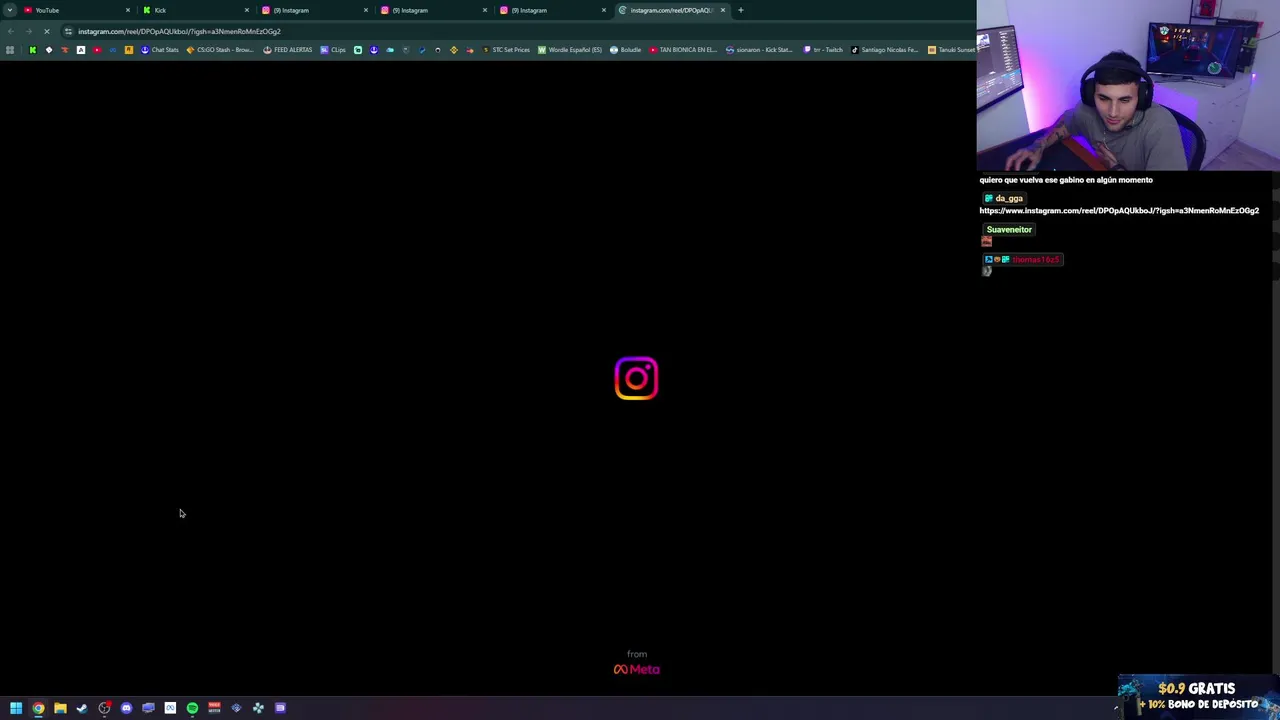Click the $0.9 GRATIS deposit bonus banner

coord(1198,696)
